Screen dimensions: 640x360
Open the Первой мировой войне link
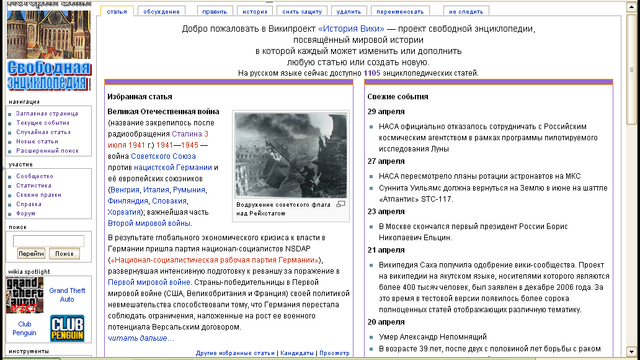pyautogui.click(x=149, y=282)
